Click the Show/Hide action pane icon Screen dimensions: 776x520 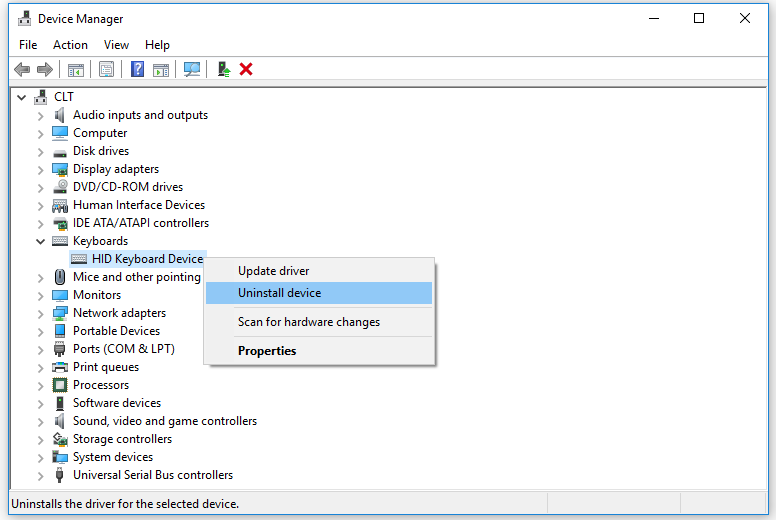coord(161,70)
